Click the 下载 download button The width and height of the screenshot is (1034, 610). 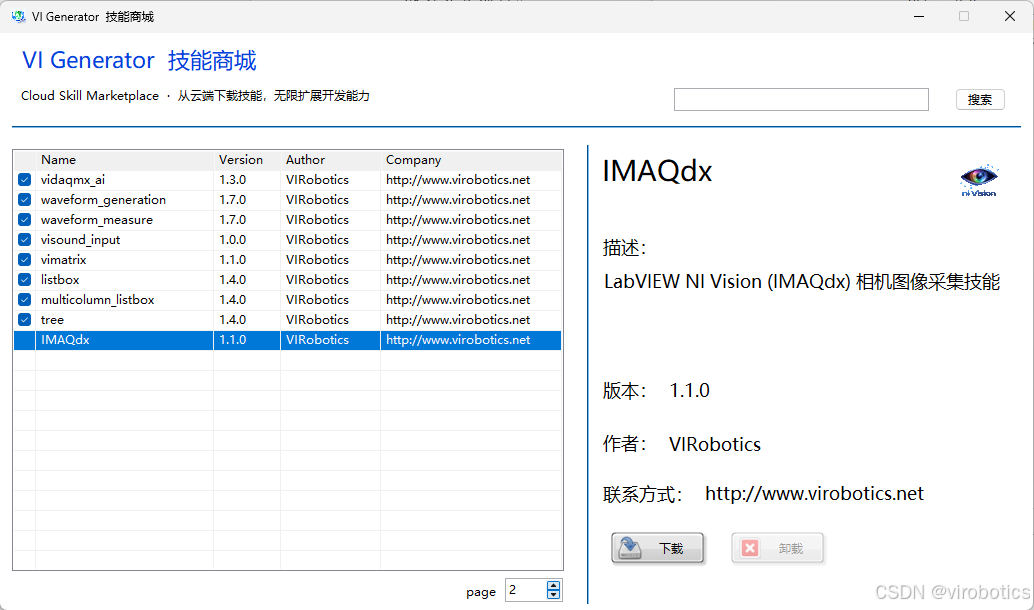(658, 548)
